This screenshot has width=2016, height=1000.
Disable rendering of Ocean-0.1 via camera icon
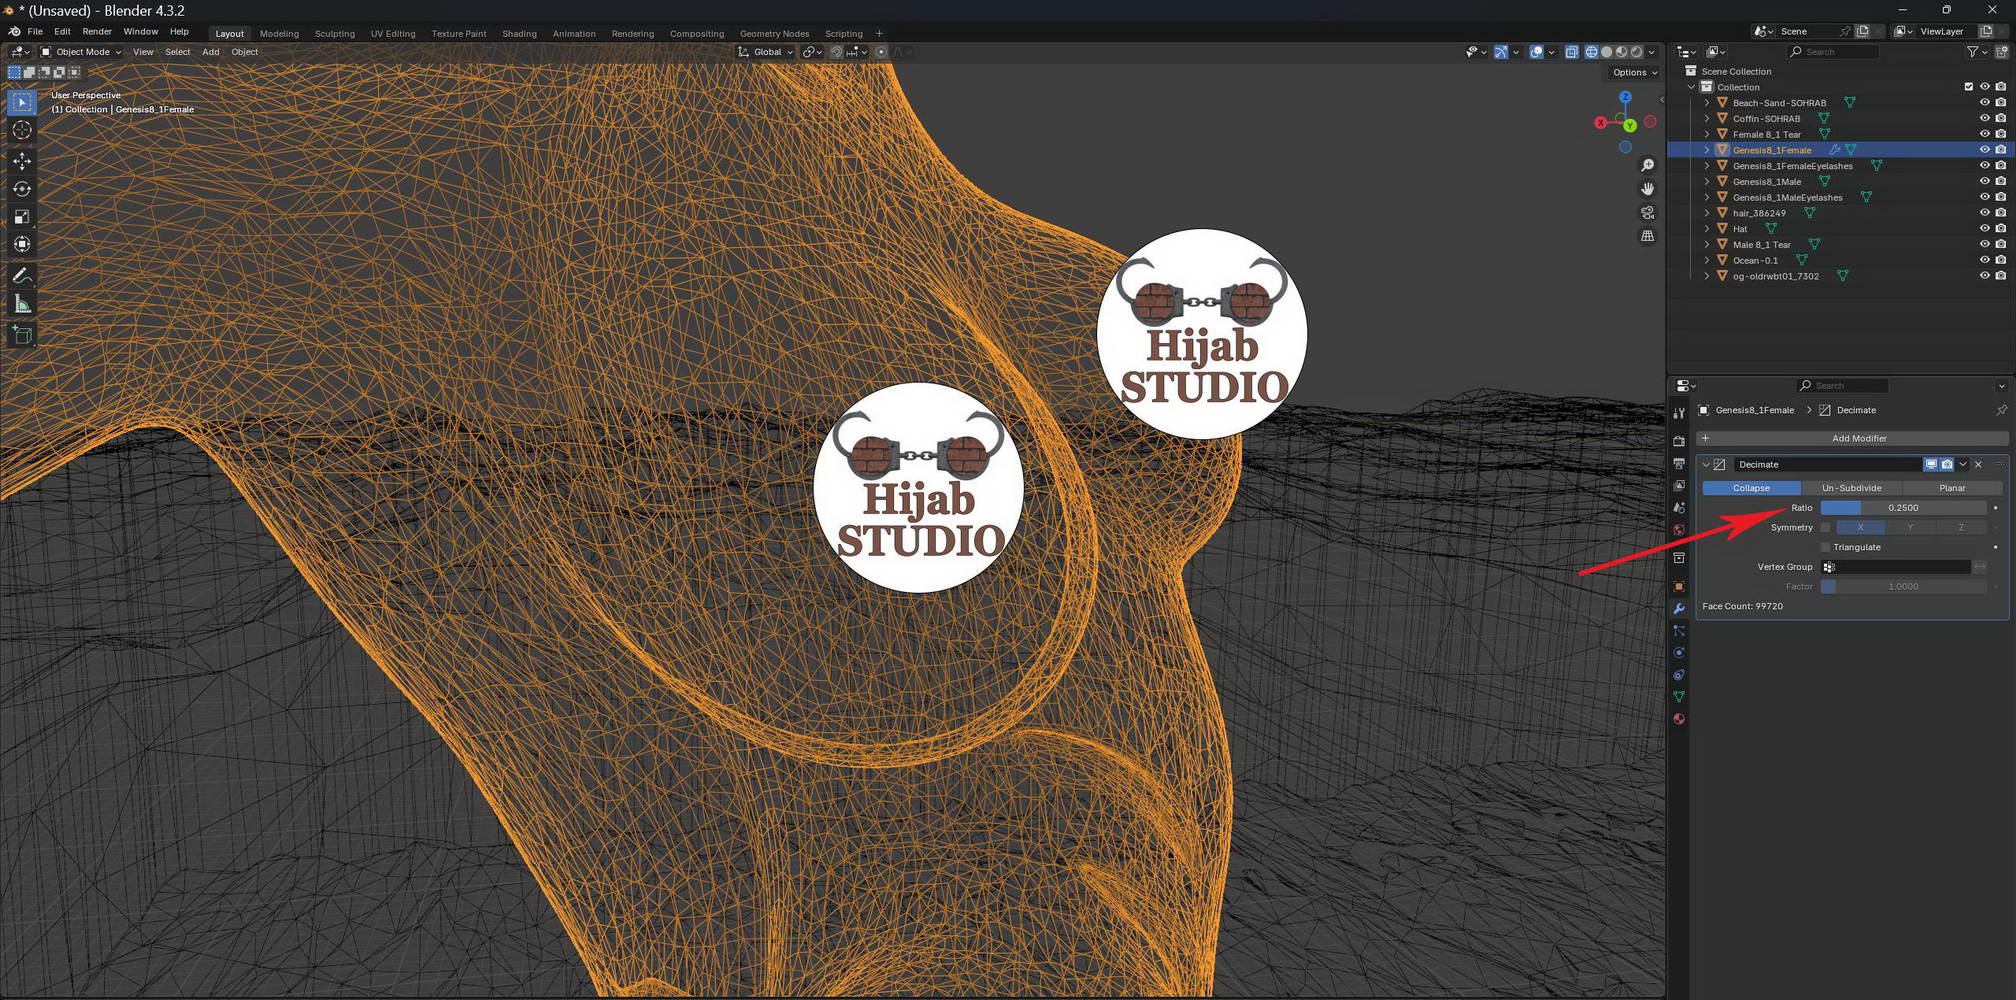click(x=2000, y=261)
